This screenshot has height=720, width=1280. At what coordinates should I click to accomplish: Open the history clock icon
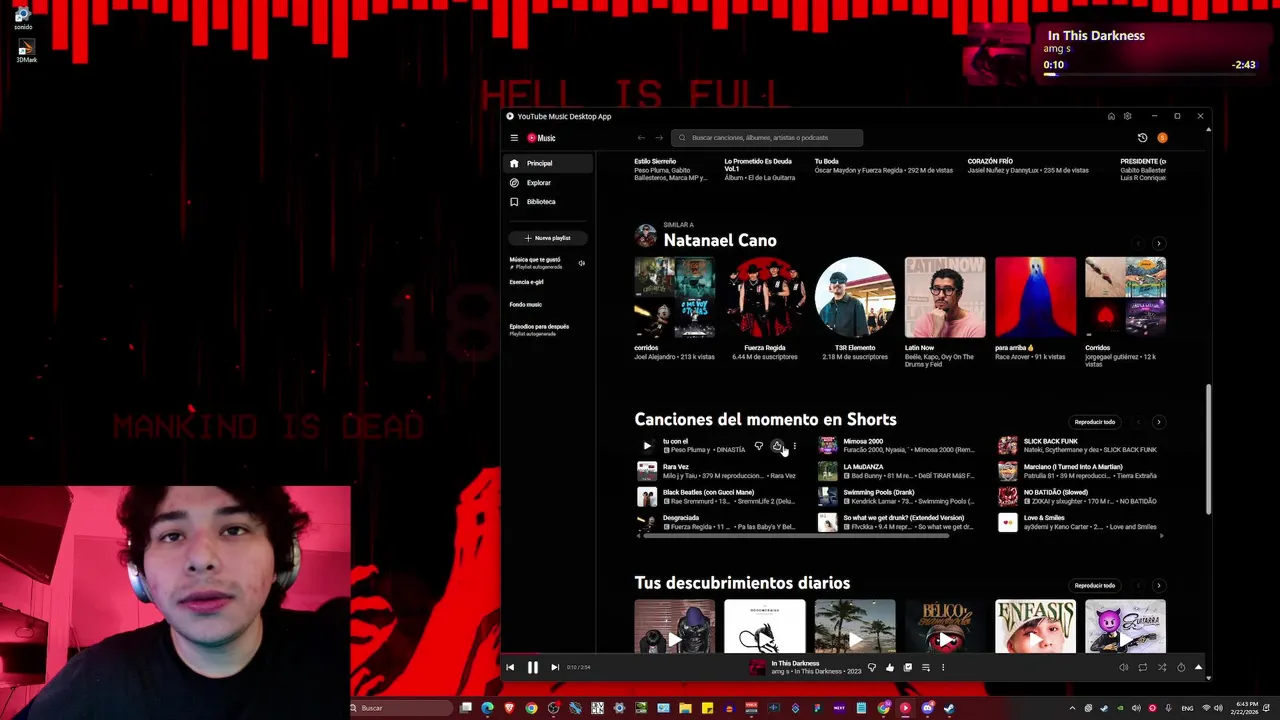pos(1142,138)
